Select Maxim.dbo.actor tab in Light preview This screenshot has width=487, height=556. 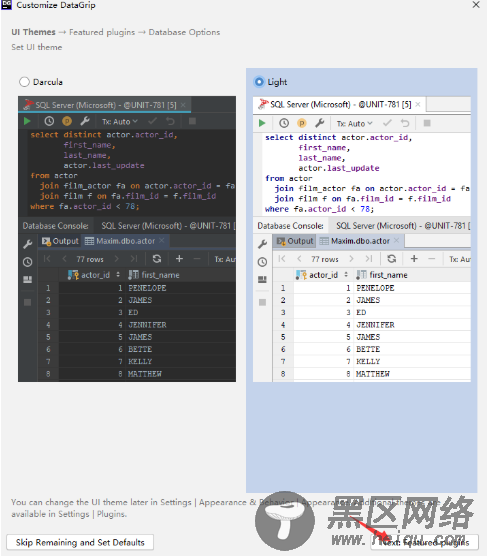360,241
